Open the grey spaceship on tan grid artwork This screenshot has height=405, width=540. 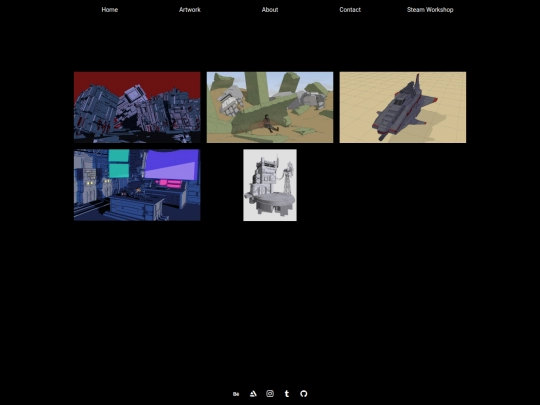pyautogui.click(x=403, y=107)
